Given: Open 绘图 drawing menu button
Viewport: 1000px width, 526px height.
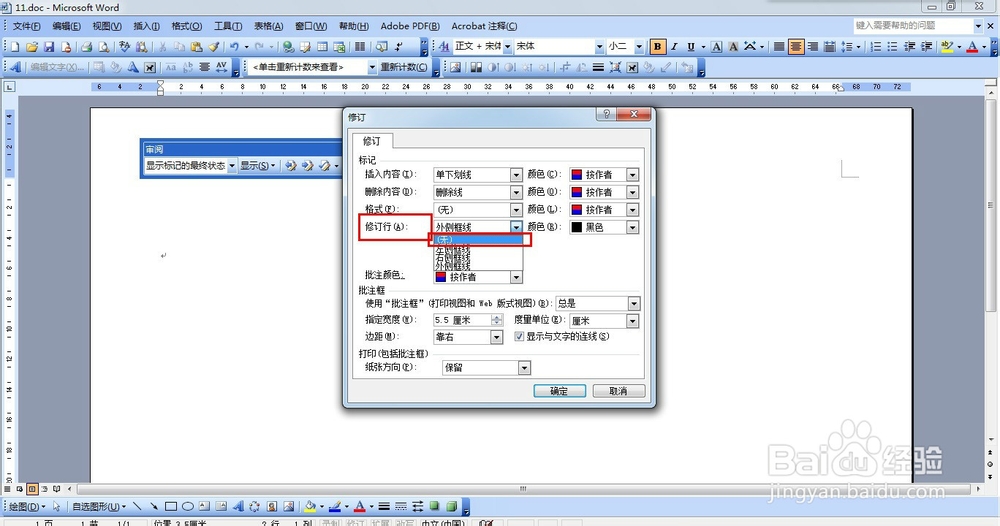Looking at the screenshot, I should click(27, 506).
